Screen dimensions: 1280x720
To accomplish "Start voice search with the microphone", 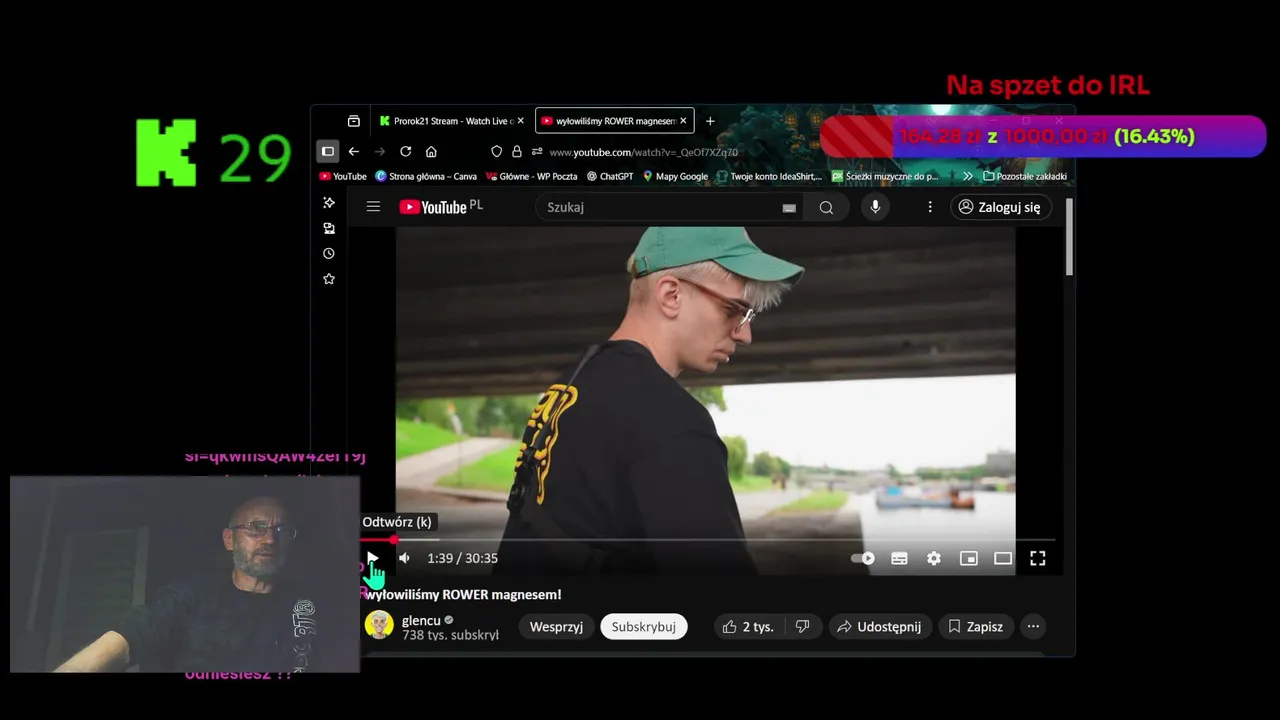I will click(875, 207).
